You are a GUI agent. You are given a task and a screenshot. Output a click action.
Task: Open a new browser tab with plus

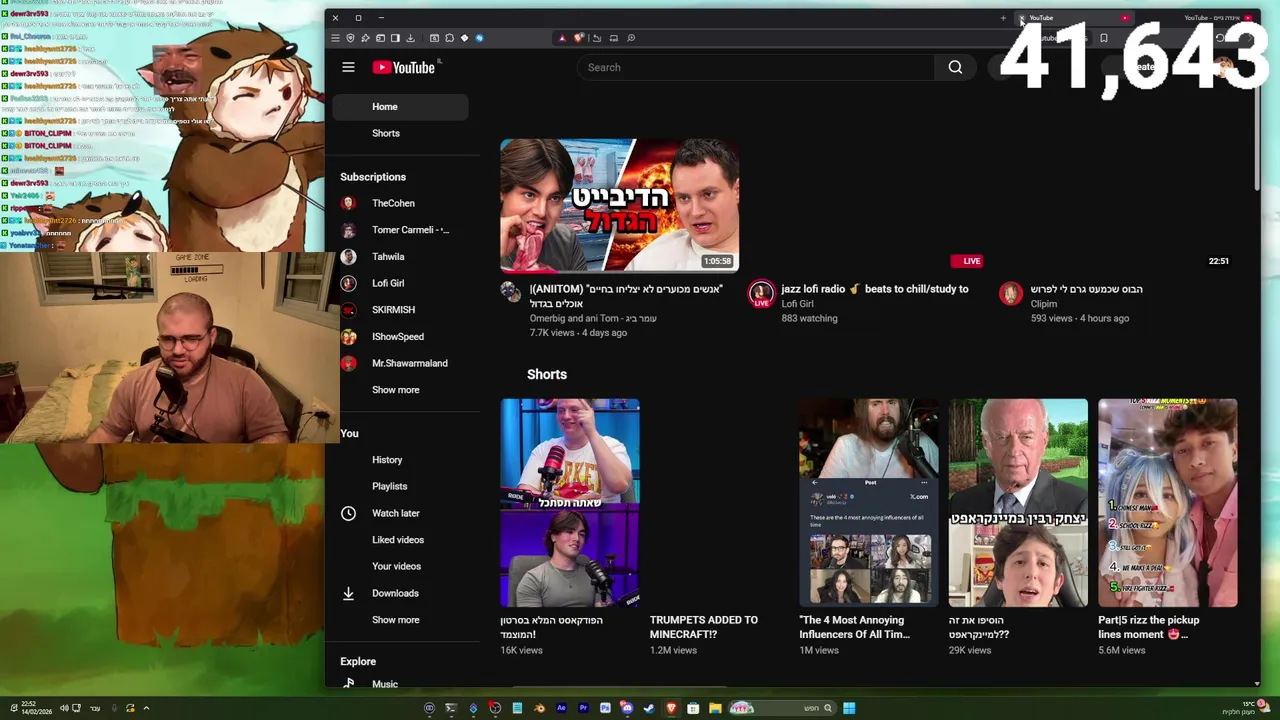1003,17
